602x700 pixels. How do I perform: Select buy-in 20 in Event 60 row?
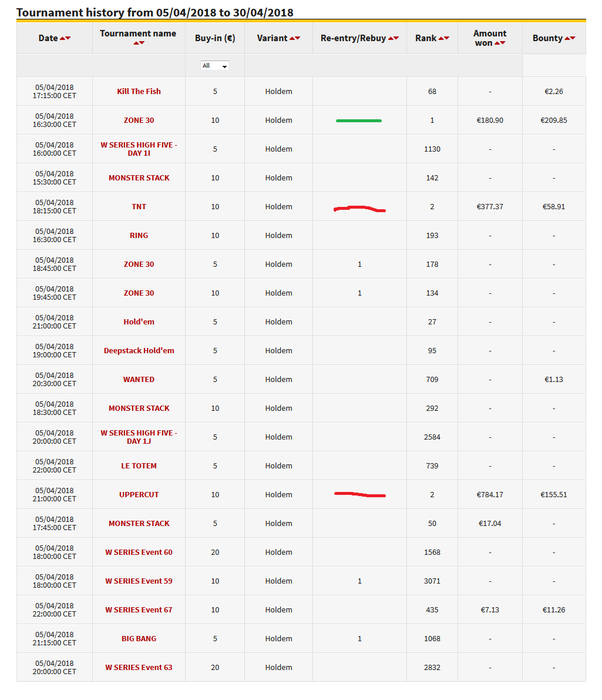click(215, 552)
